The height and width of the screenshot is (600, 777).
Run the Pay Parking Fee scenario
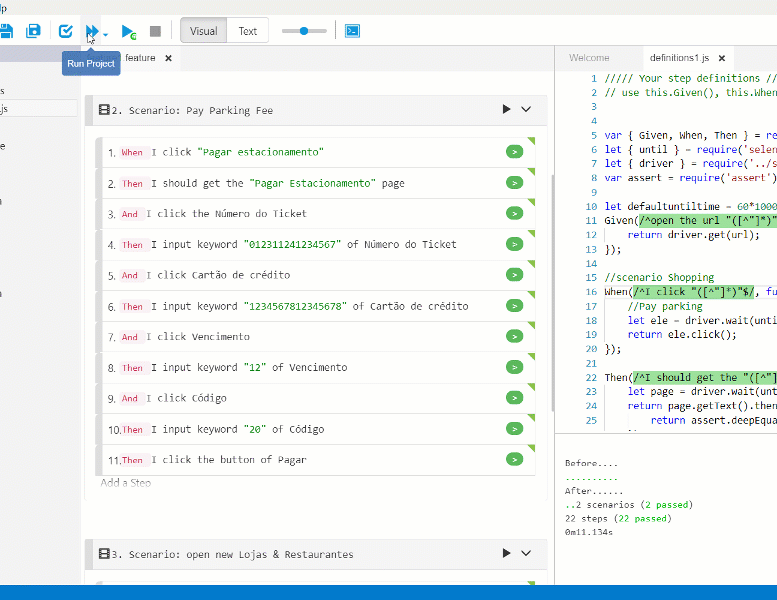506,110
